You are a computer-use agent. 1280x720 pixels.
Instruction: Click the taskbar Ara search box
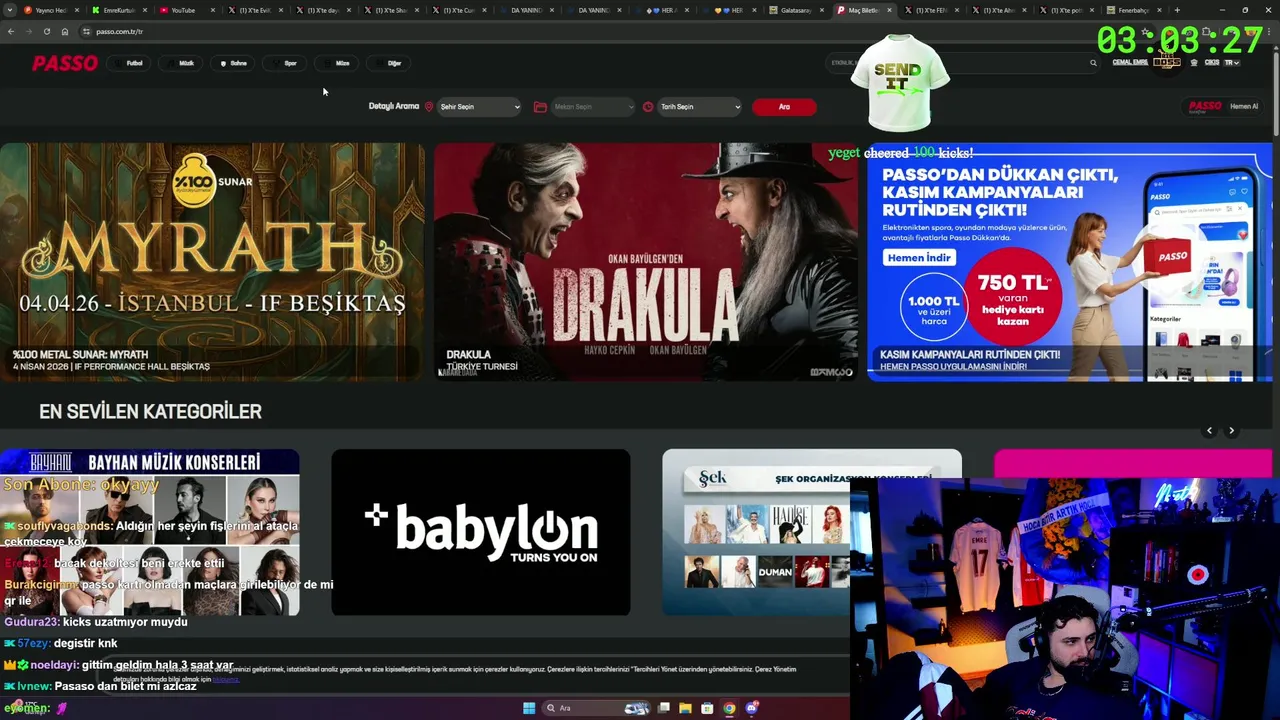pos(597,708)
